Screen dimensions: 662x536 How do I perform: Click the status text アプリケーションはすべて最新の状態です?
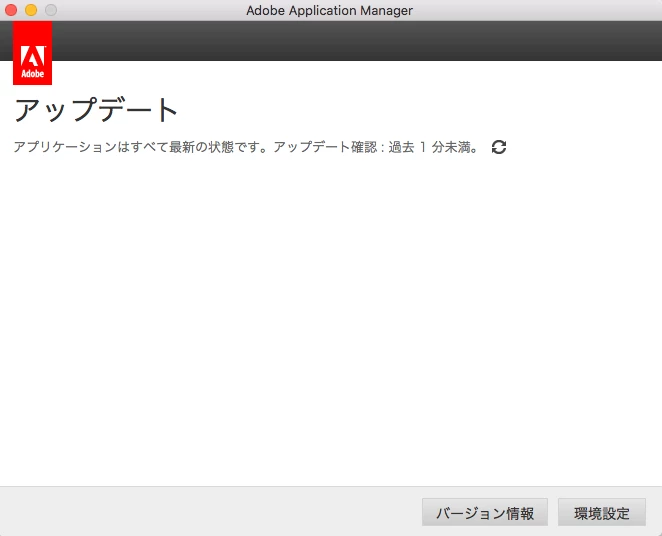pos(141,147)
